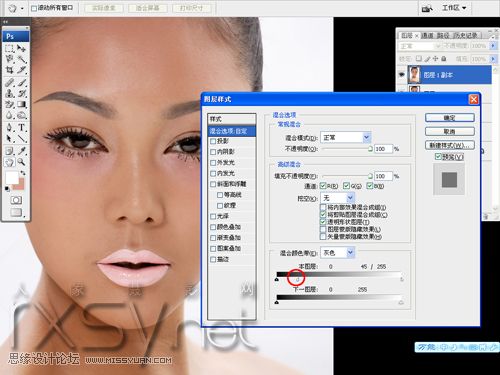Select the Brush tool
500x375 pixels.
tap(22, 82)
